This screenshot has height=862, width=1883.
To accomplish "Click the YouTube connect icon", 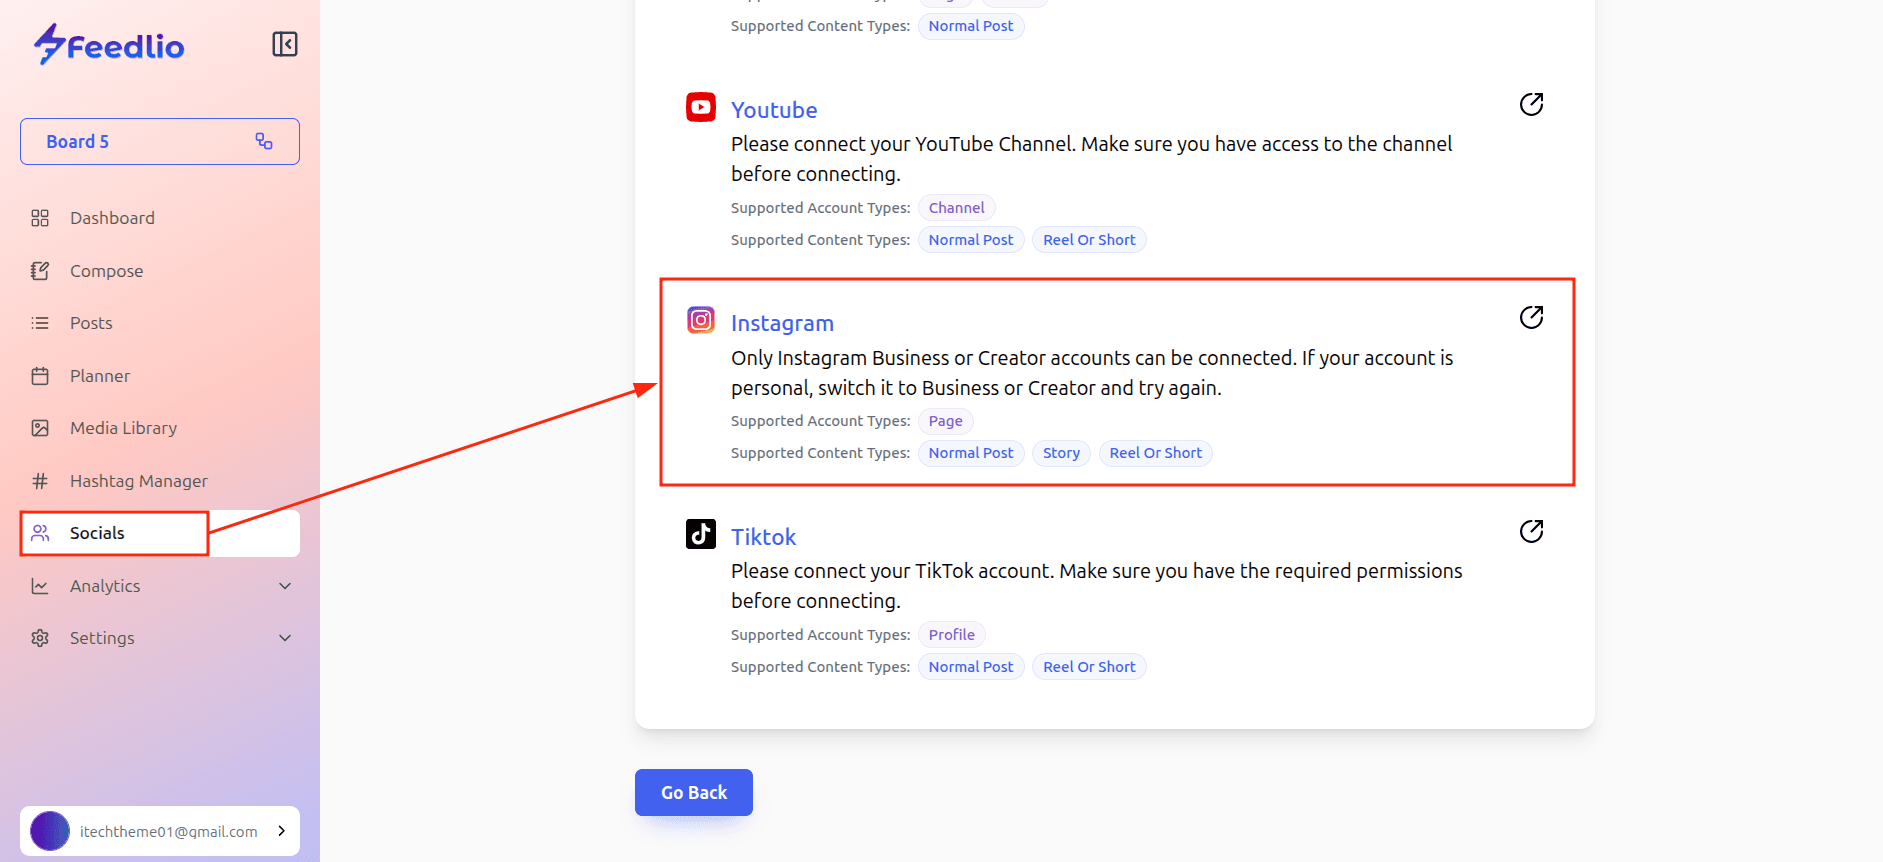I will (x=1531, y=105).
